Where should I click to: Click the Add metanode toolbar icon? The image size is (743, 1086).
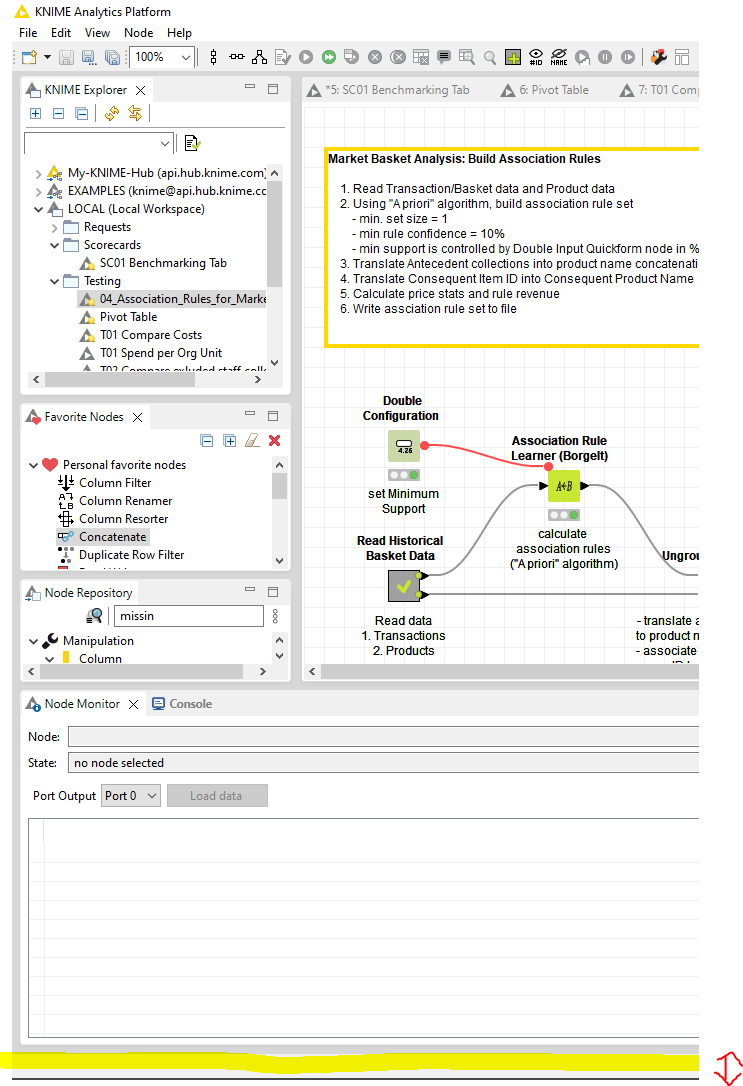513,57
